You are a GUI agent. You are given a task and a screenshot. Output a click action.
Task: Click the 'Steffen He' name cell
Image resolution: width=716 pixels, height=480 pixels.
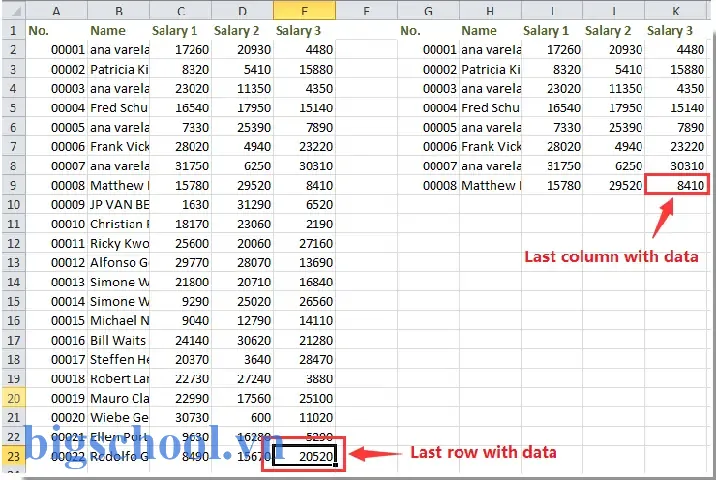119,359
